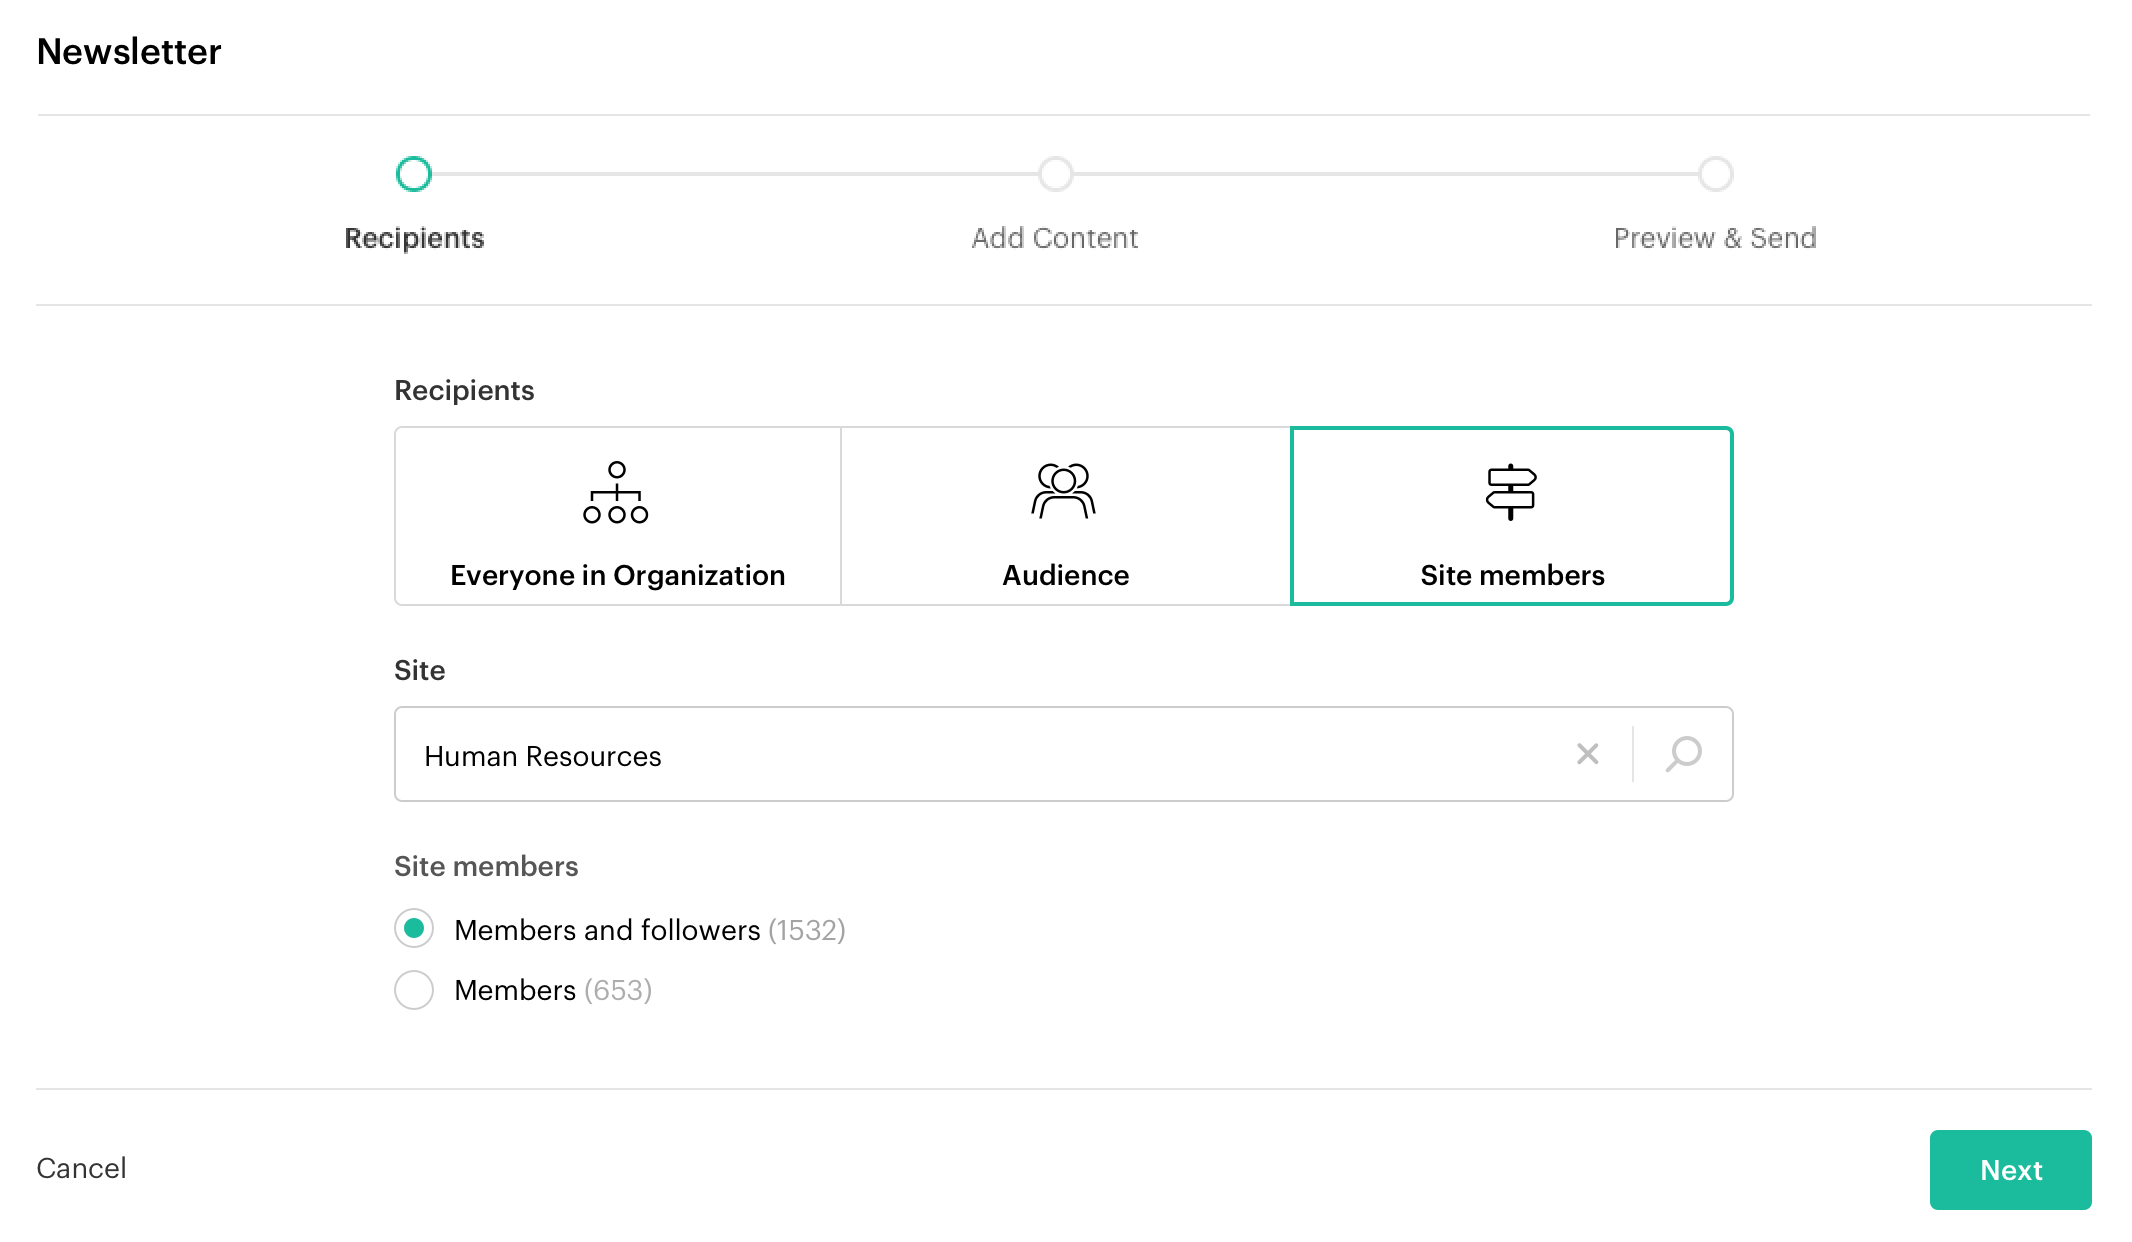
Task: Click the search magnifier in Site field
Action: pos(1683,754)
